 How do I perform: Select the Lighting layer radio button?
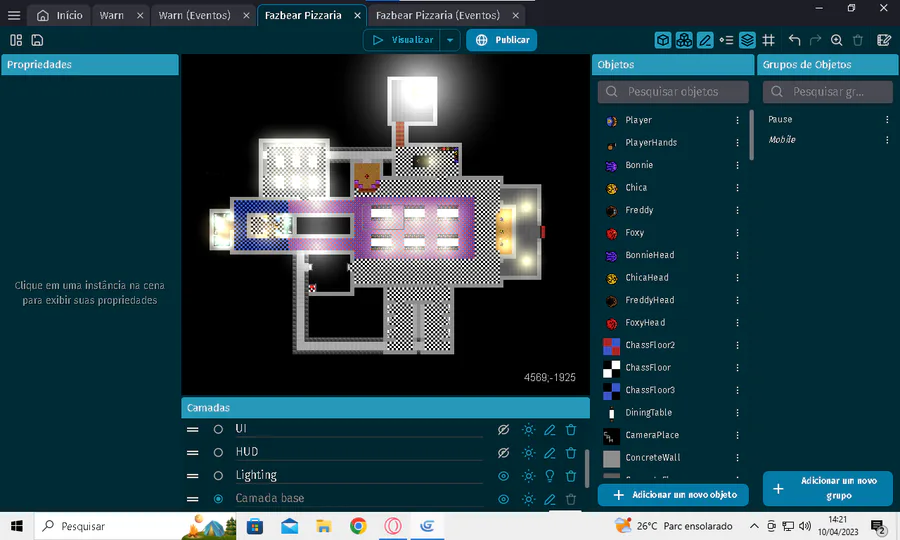tap(218, 476)
